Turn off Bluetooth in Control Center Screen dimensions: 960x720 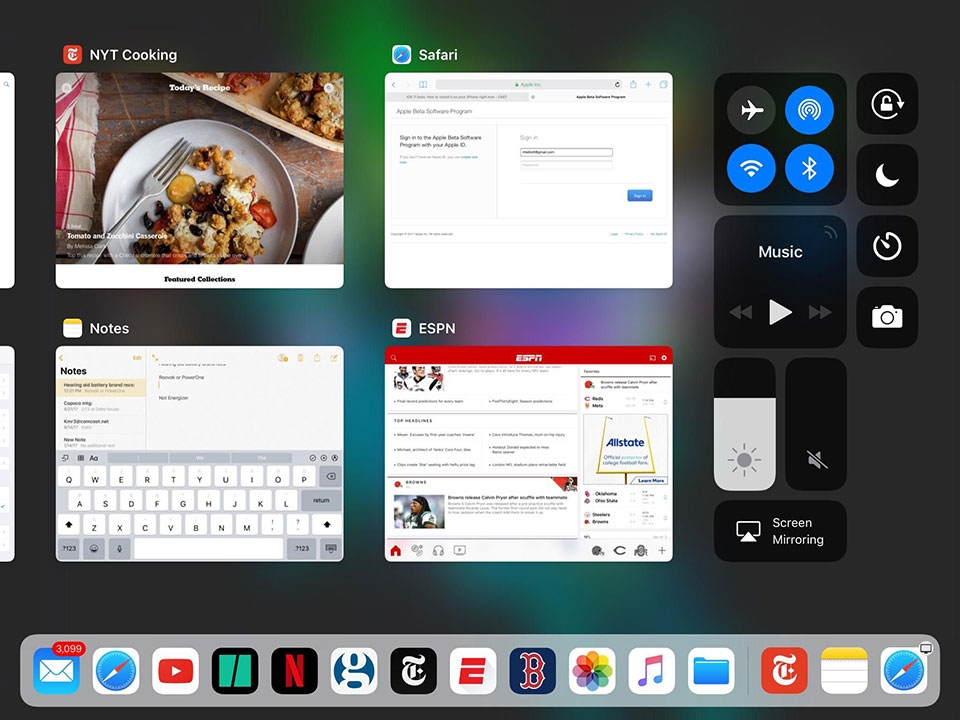pyautogui.click(x=809, y=168)
